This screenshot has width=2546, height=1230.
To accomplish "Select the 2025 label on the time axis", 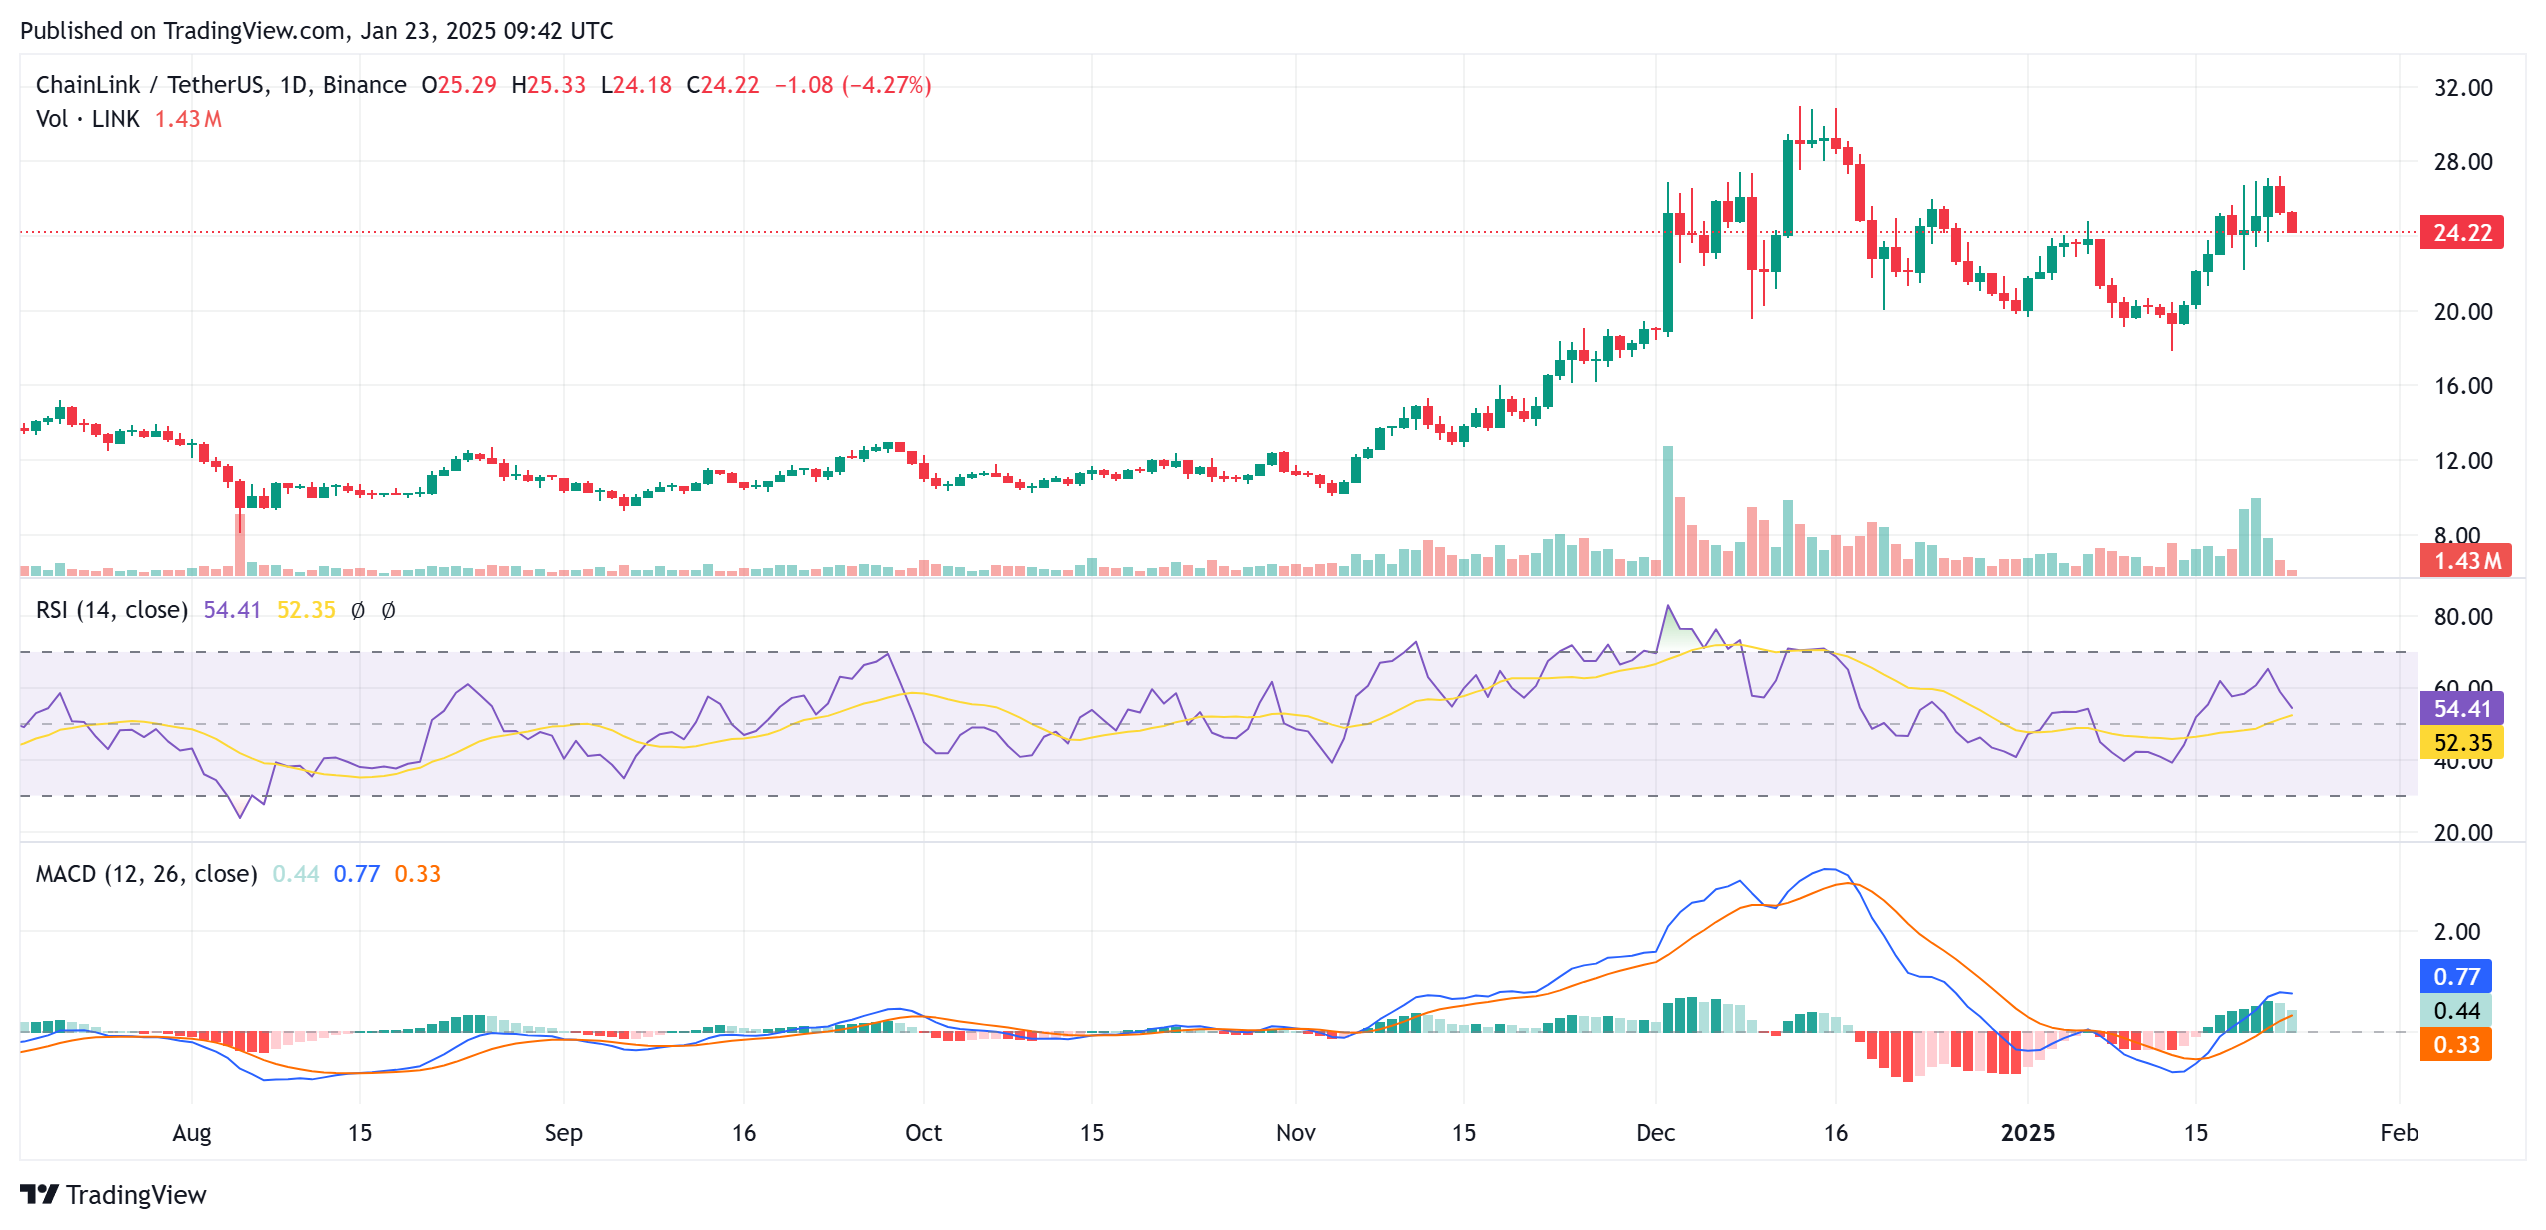I will click(2028, 1134).
